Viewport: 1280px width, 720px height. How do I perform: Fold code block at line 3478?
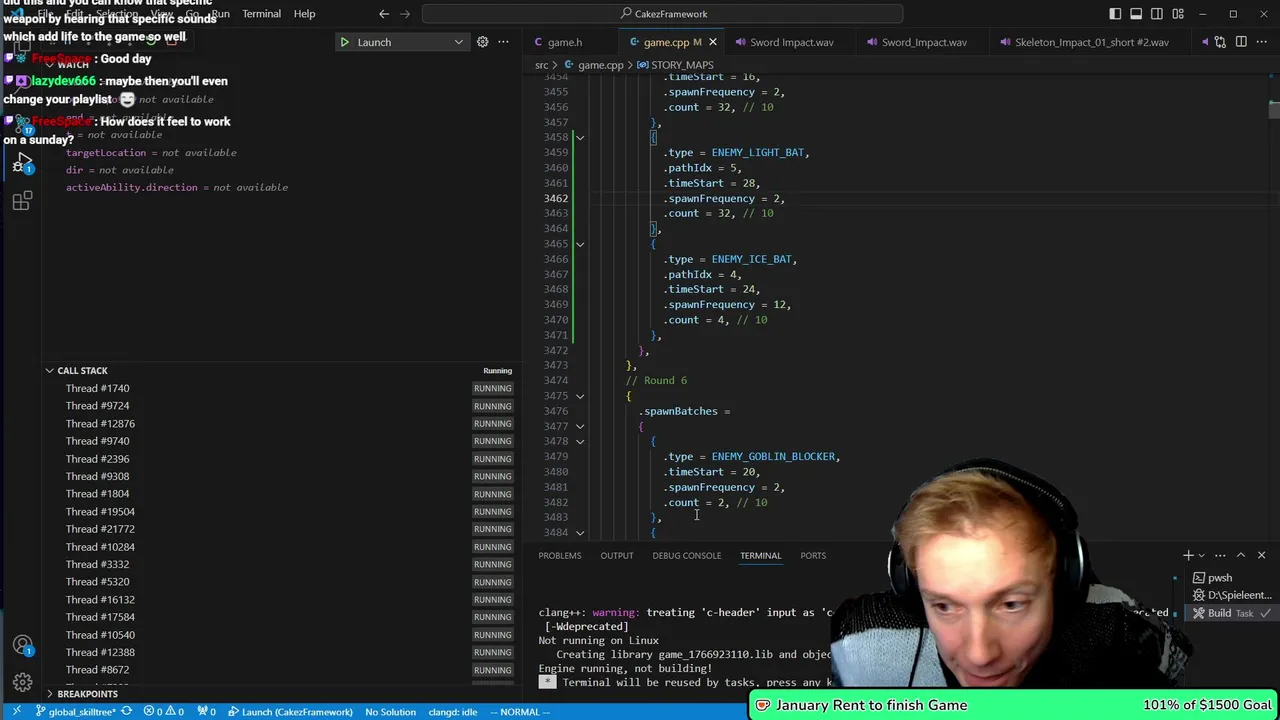(x=580, y=441)
